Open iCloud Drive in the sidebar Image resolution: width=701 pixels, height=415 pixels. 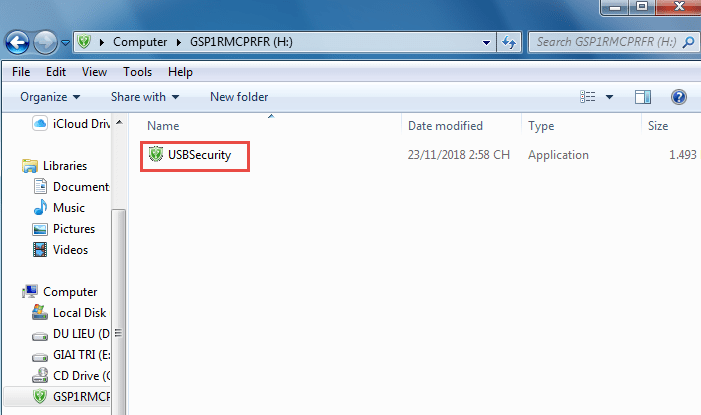coord(81,124)
